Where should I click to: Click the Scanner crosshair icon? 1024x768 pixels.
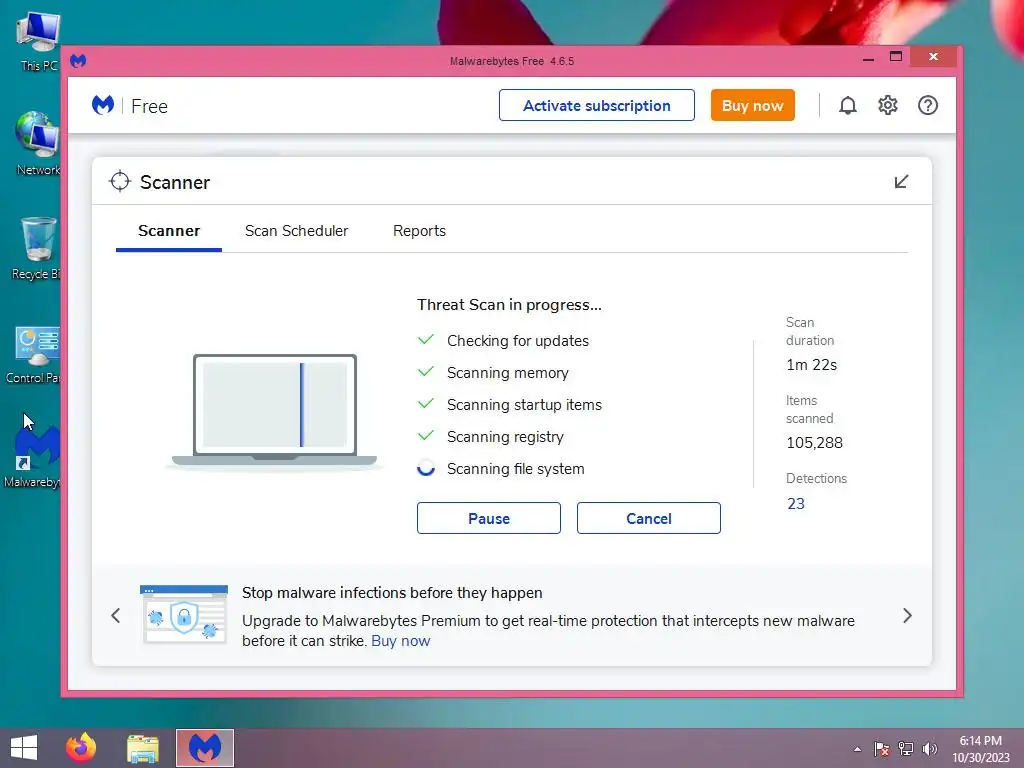coord(120,182)
